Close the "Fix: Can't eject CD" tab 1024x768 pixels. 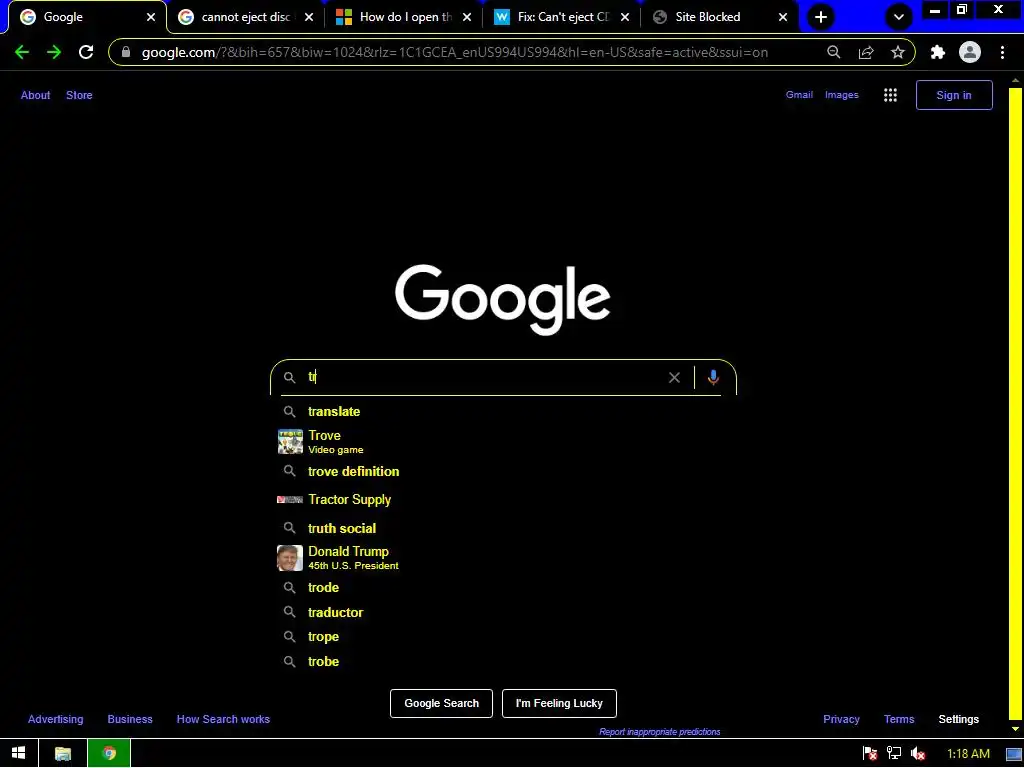[625, 17]
